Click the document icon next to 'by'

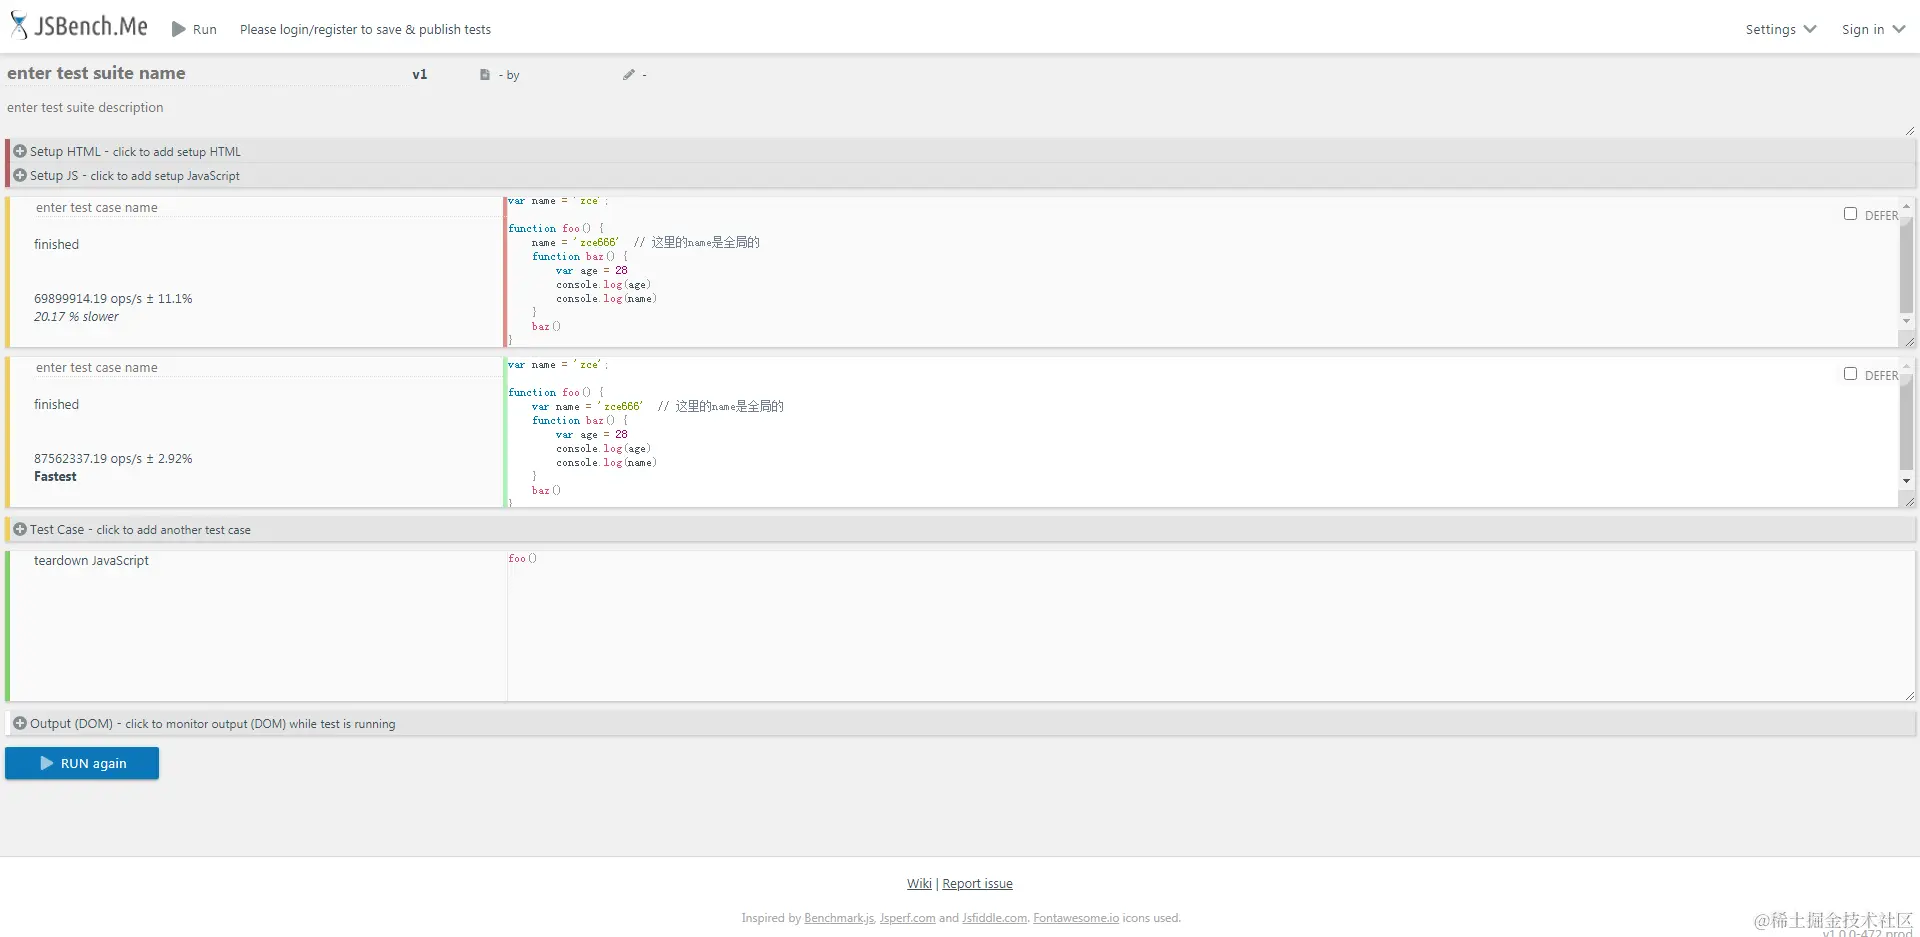tap(485, 75)
